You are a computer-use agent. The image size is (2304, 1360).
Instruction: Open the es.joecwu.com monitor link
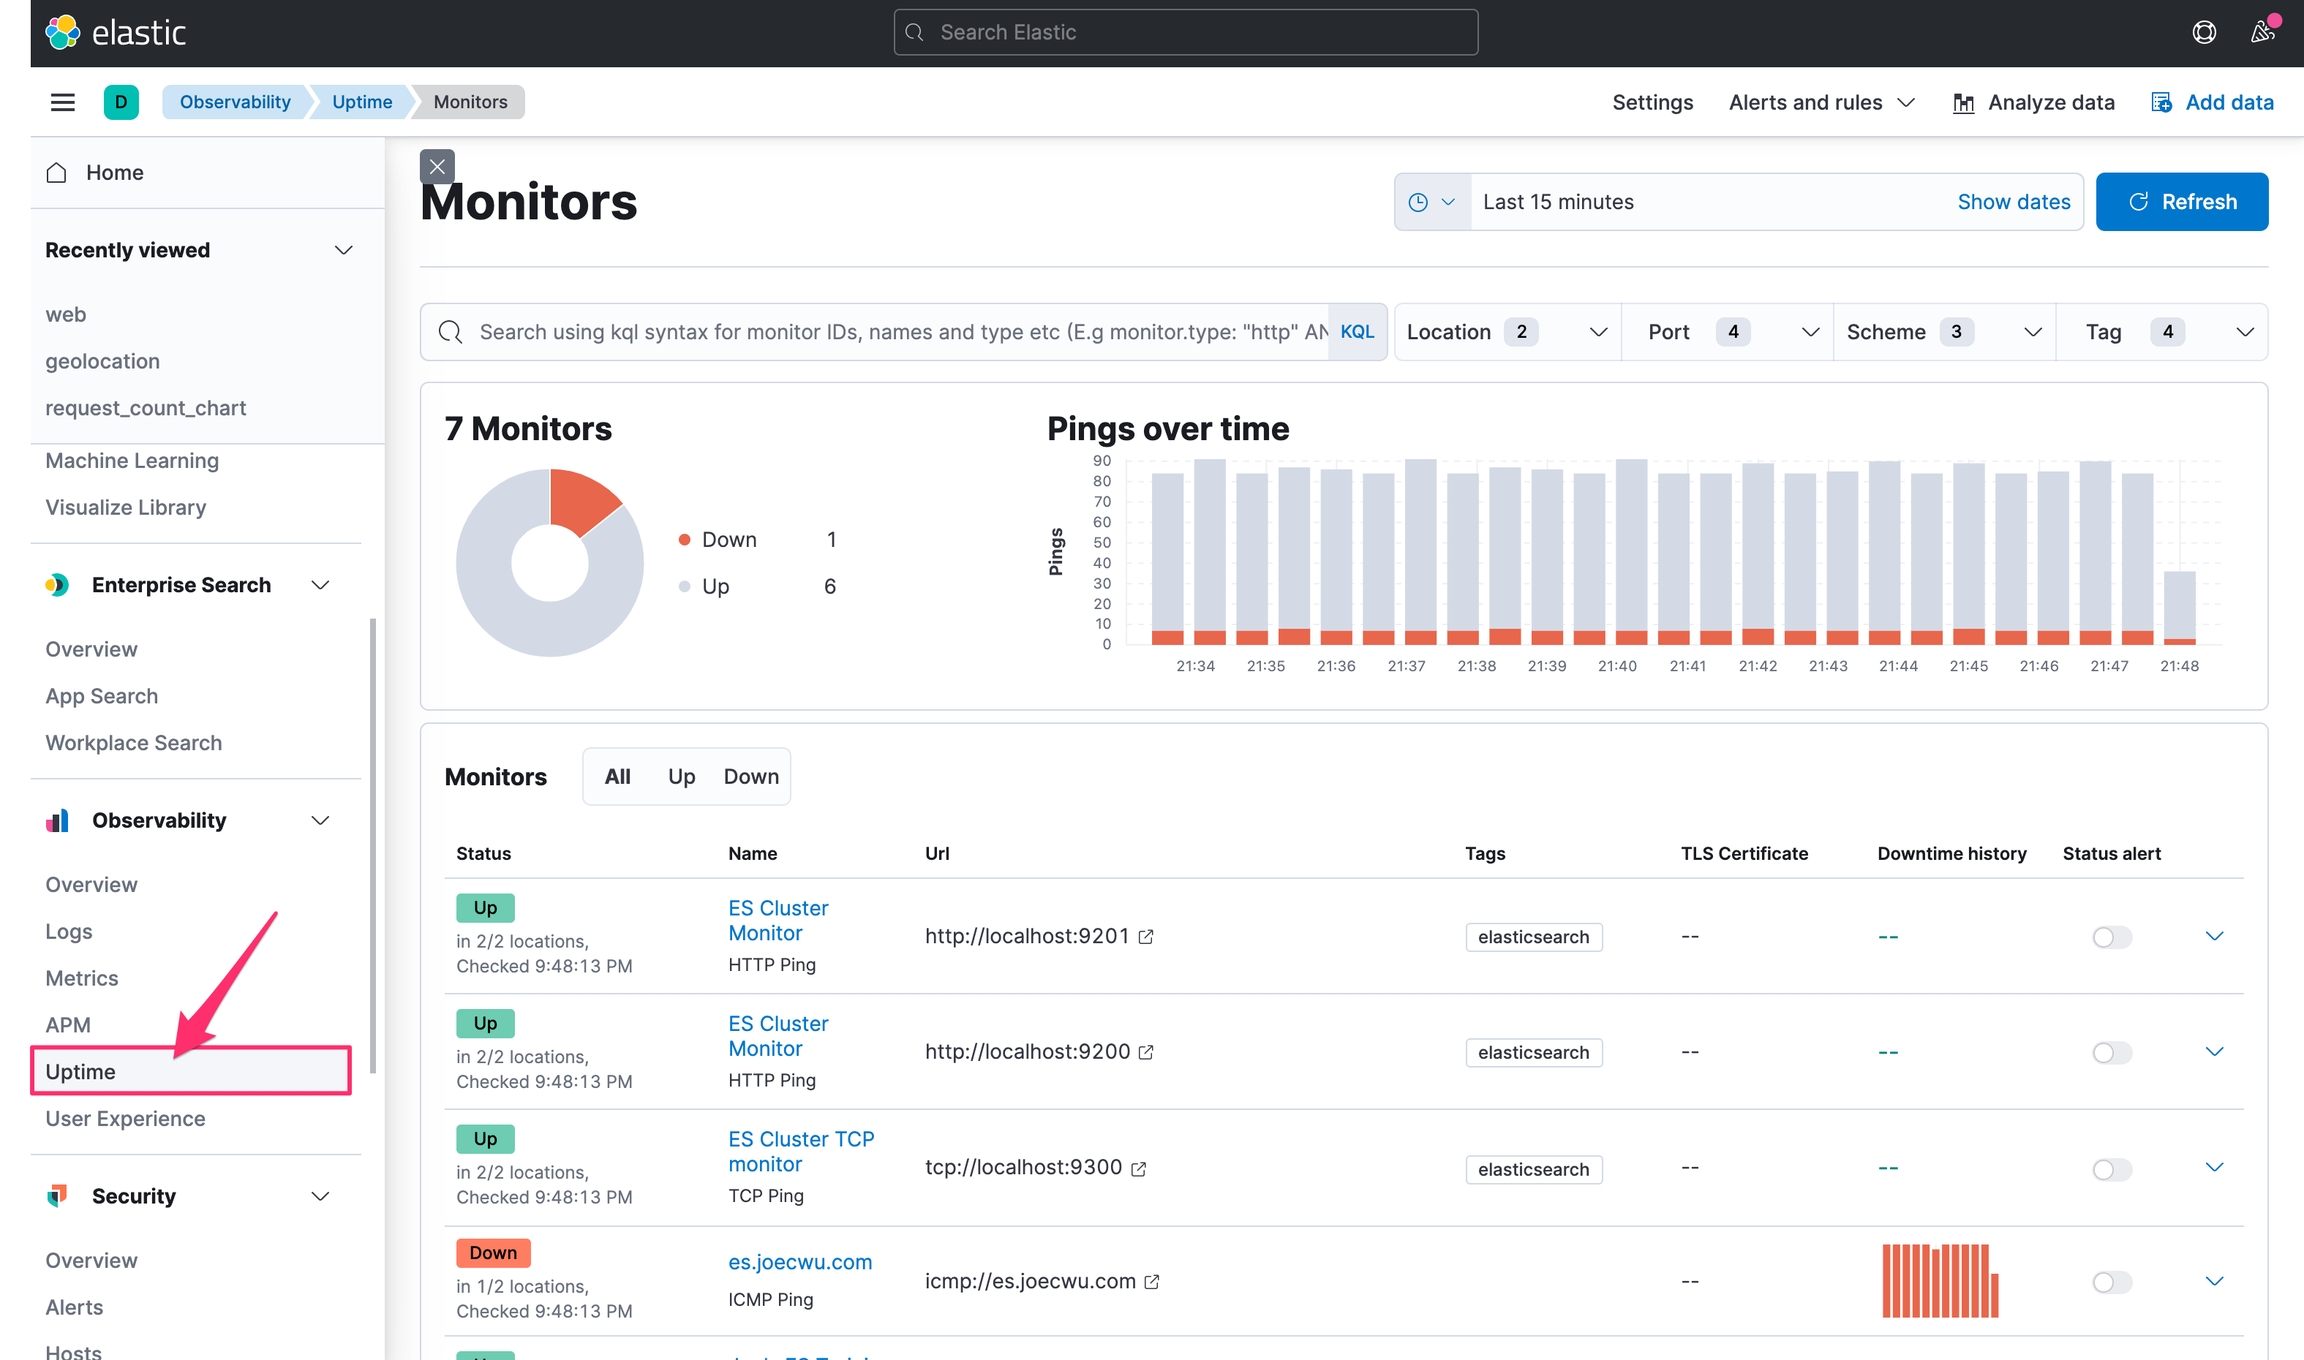coord(800,1262)
